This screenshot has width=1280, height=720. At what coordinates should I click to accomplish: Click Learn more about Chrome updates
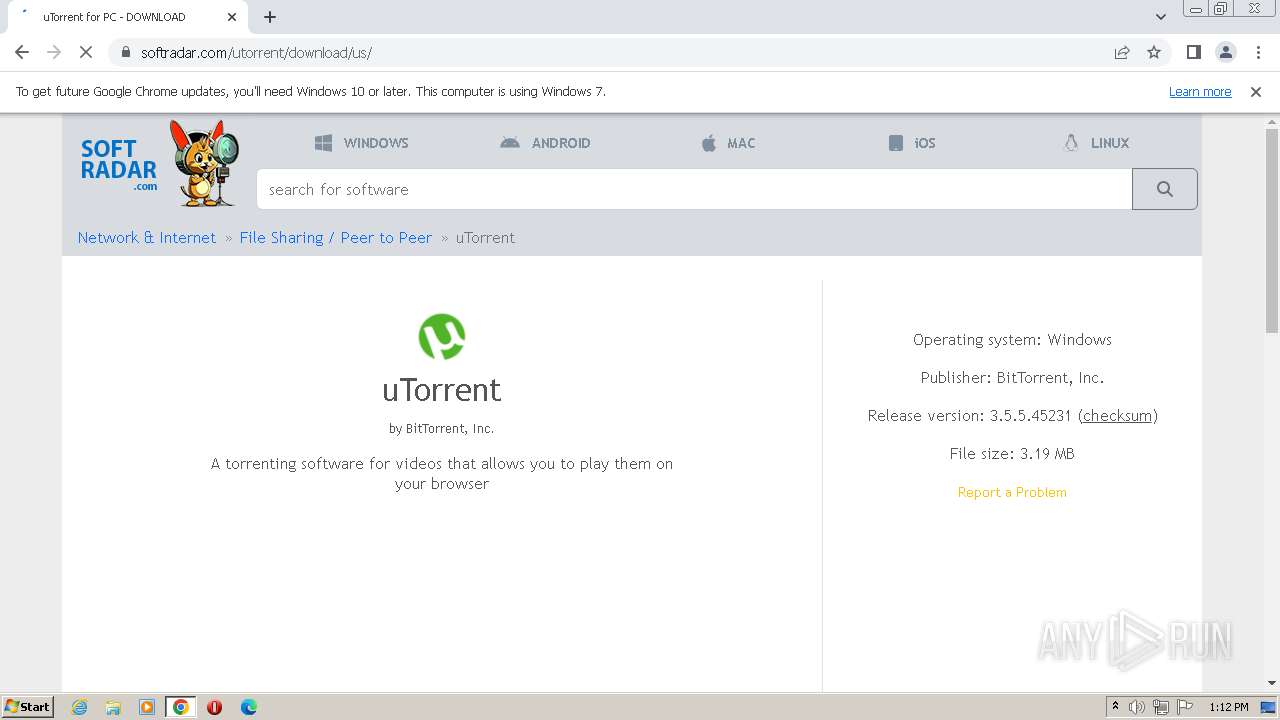[x=1200, y=92]
